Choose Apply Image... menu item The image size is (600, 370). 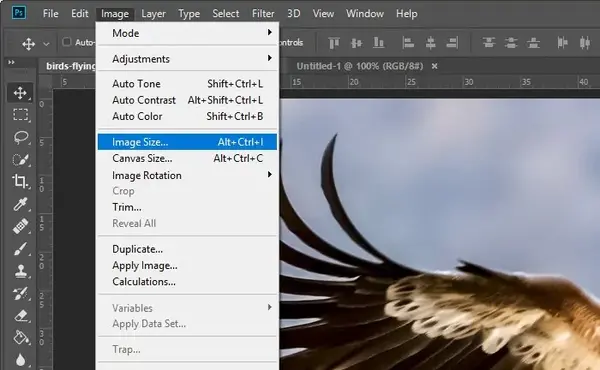(188, 266)
